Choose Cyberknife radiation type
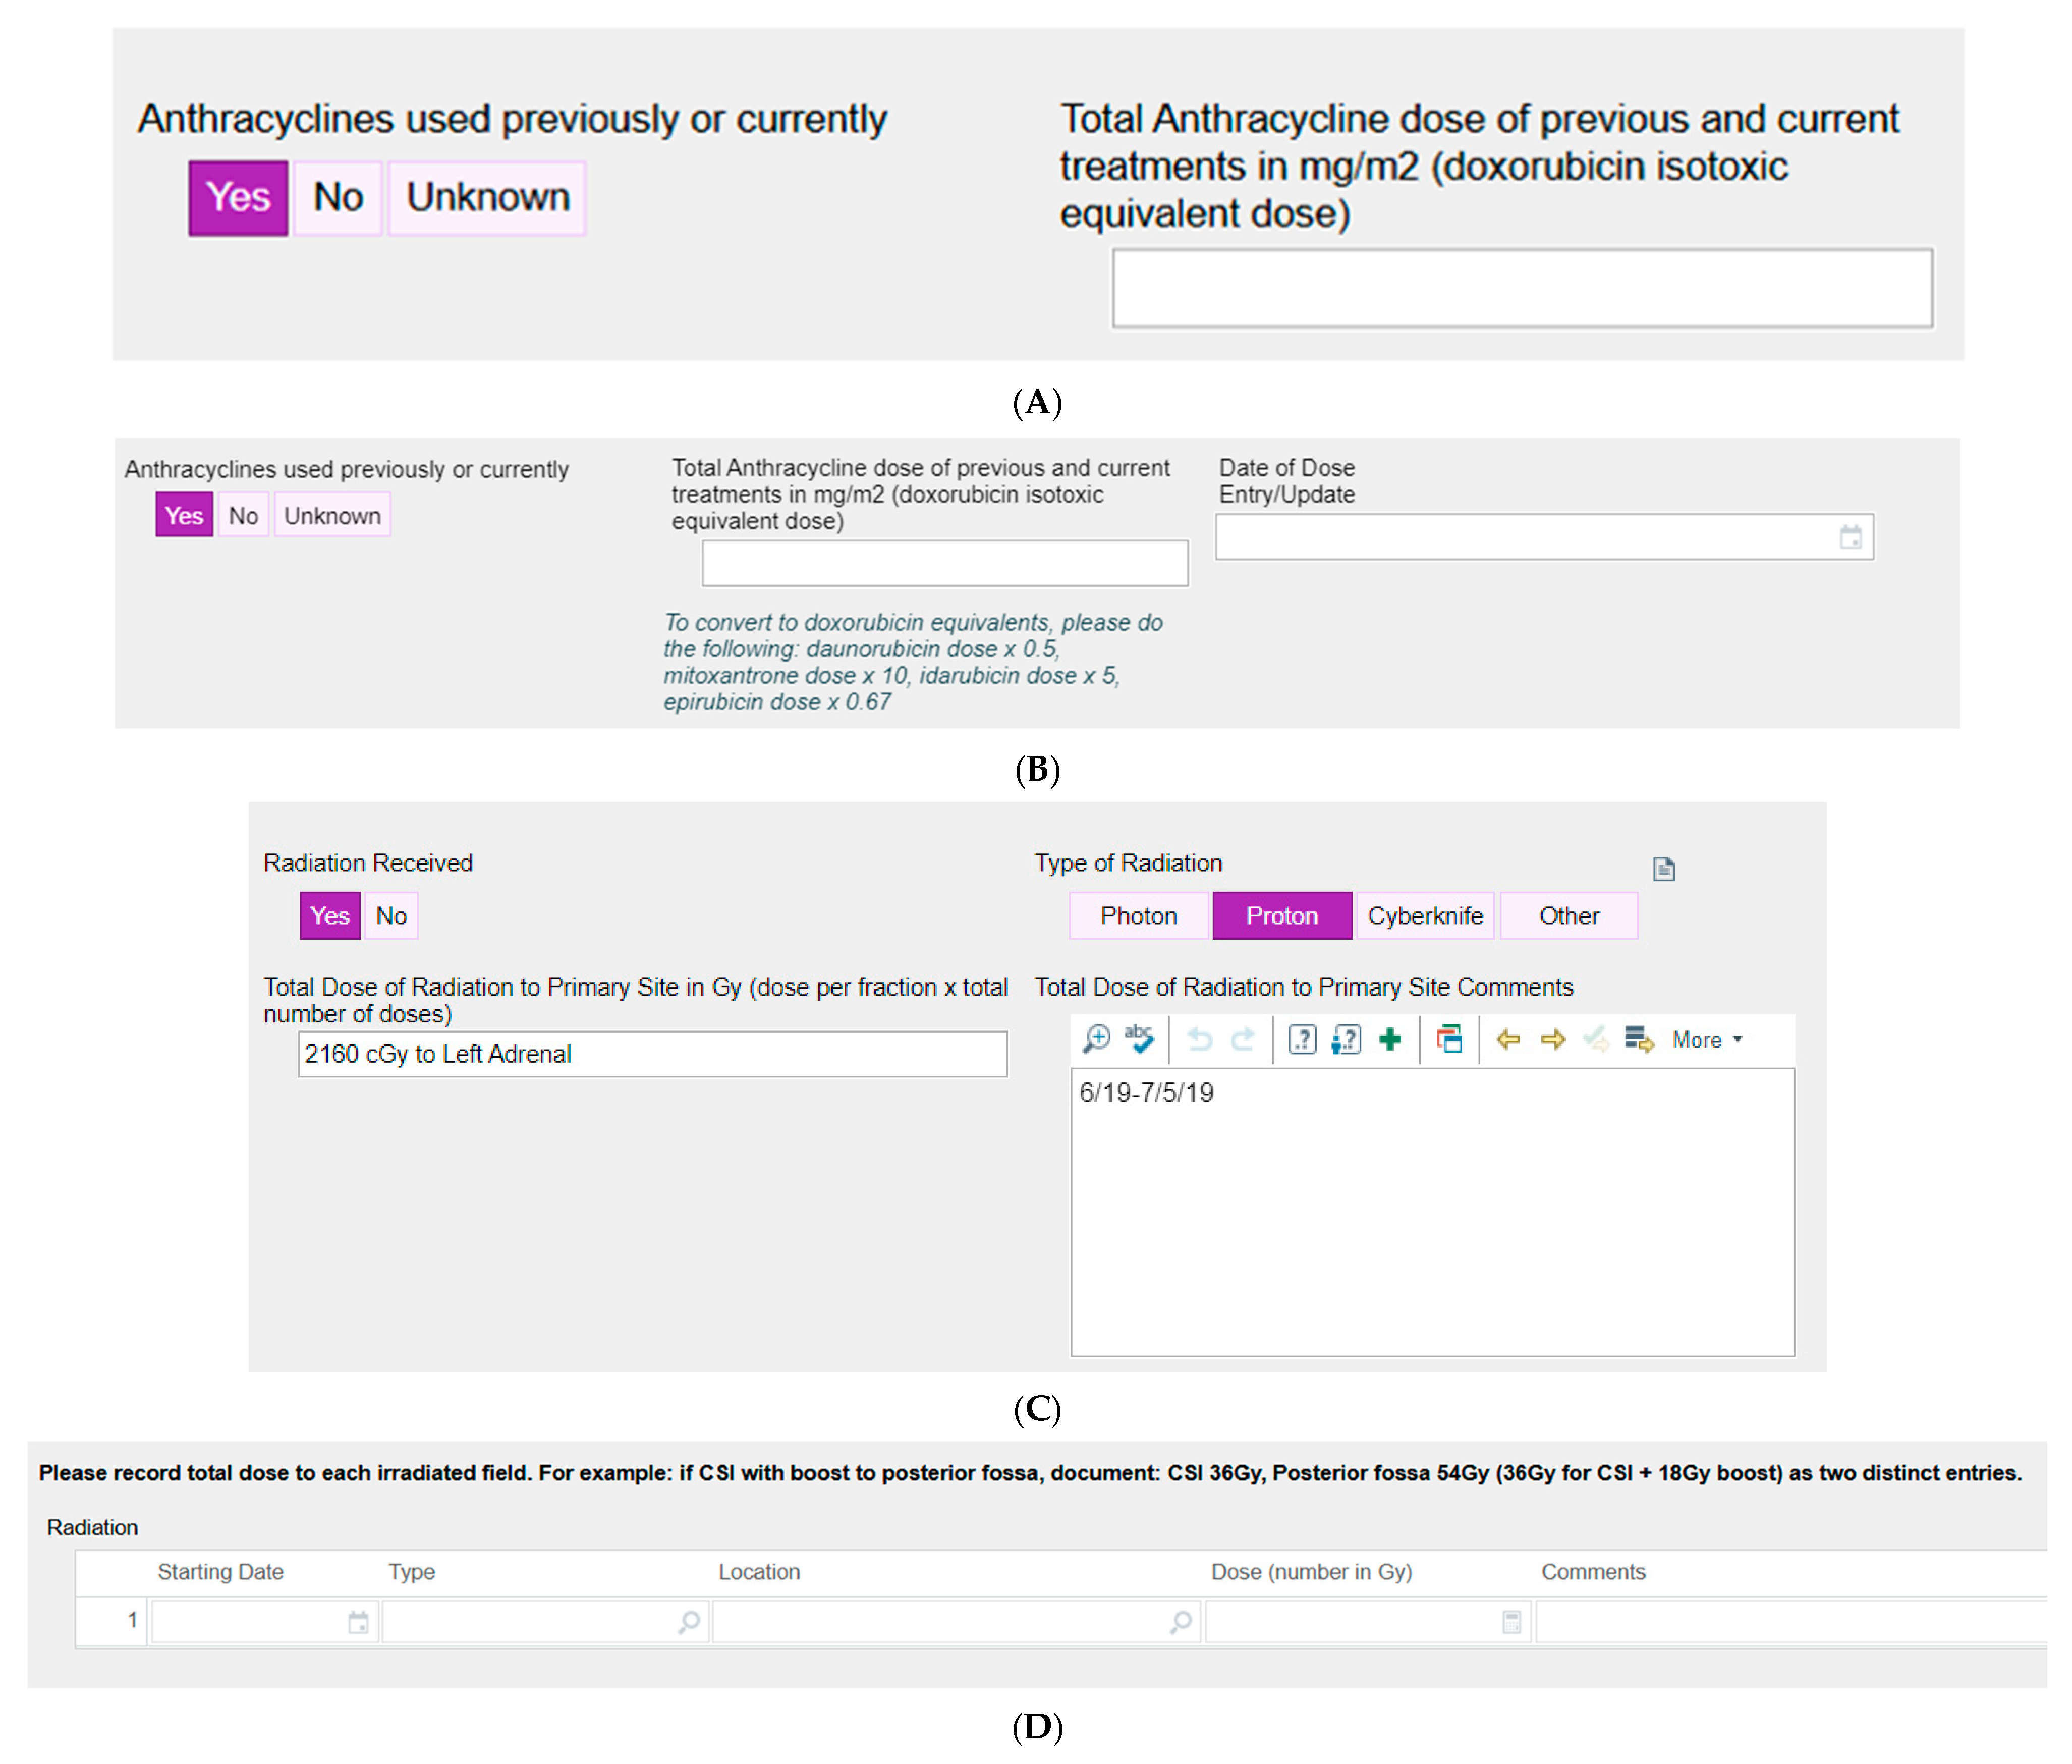Screen dimensions: 2072x1764 click(x=1425, y=916)
